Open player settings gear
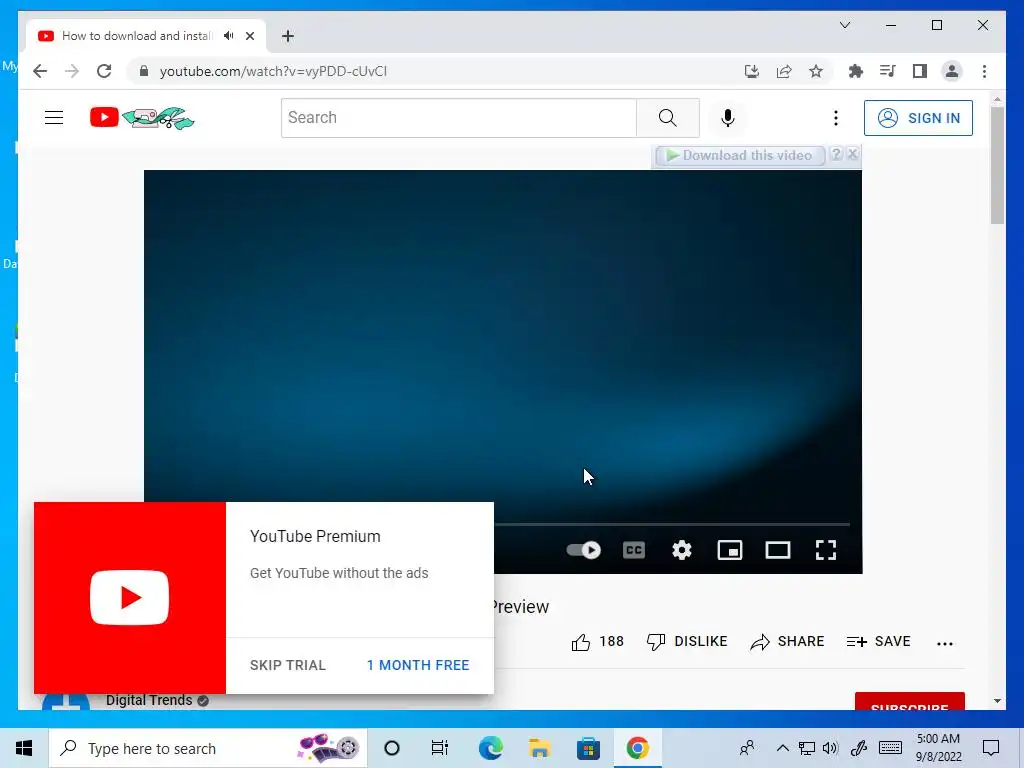Screen dimensions: 1024x768 point(682,550)
